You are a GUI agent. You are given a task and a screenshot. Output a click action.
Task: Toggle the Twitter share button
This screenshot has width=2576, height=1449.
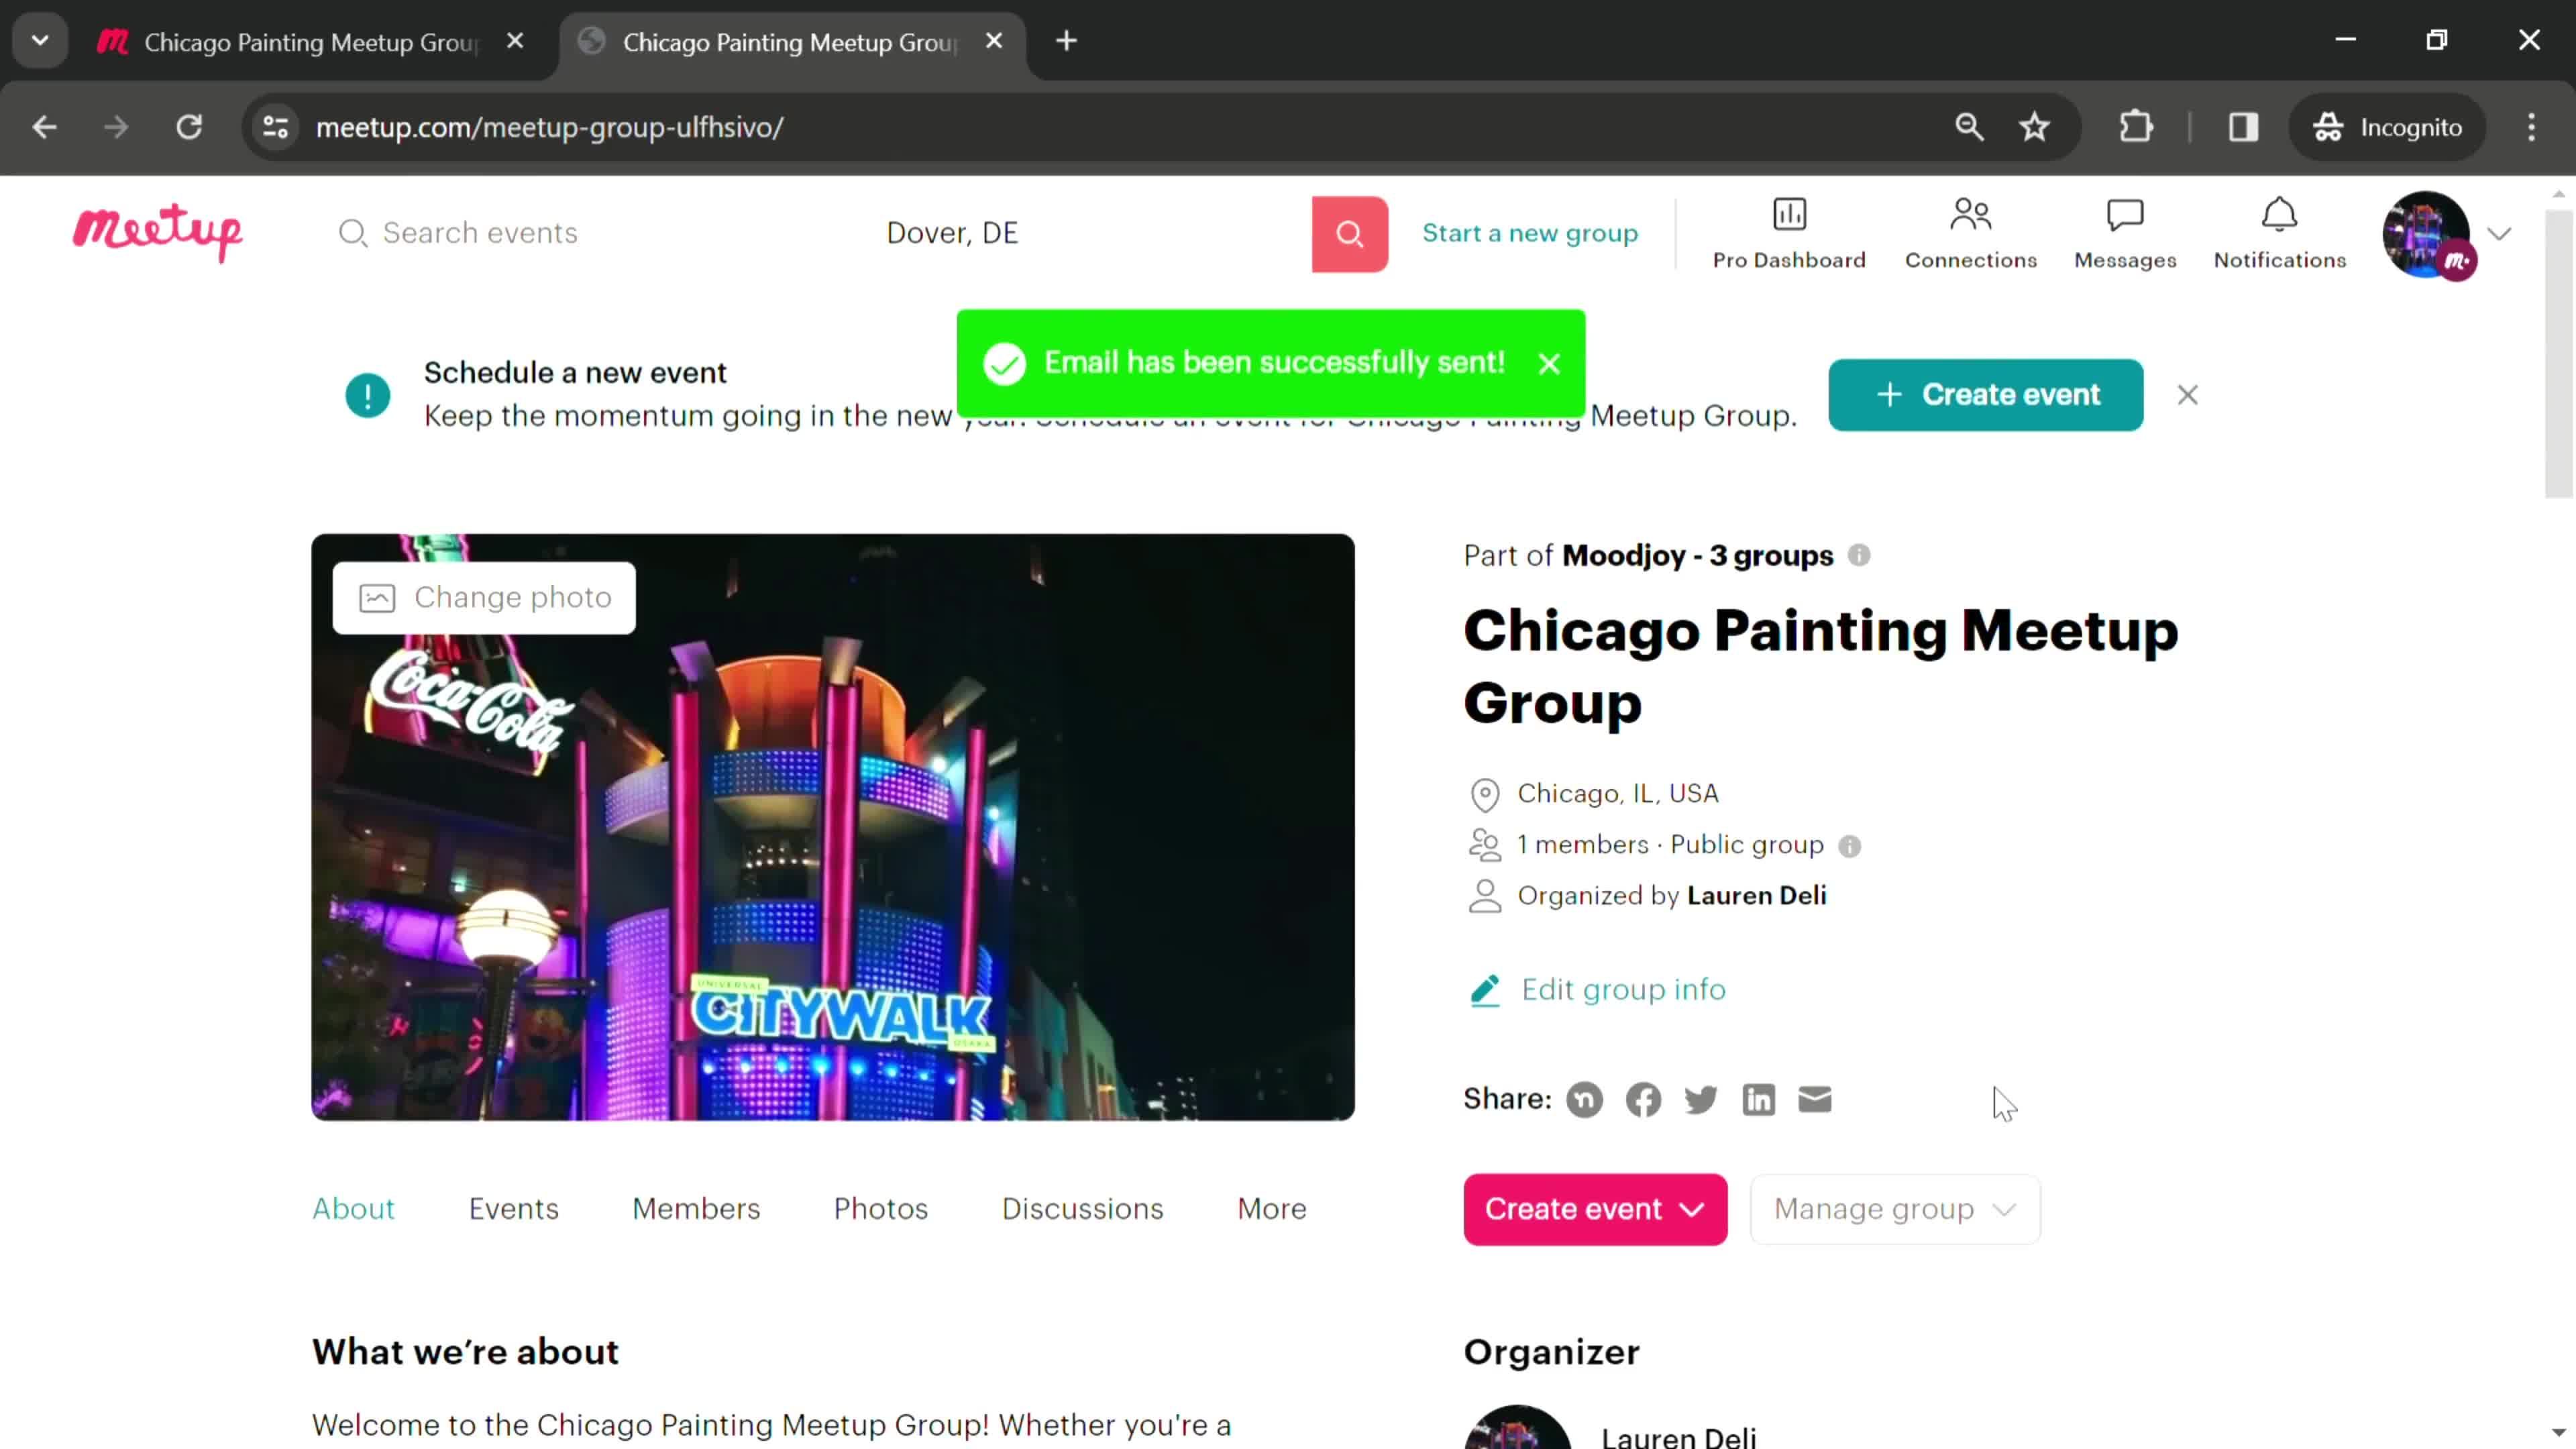(1701, 1100)
